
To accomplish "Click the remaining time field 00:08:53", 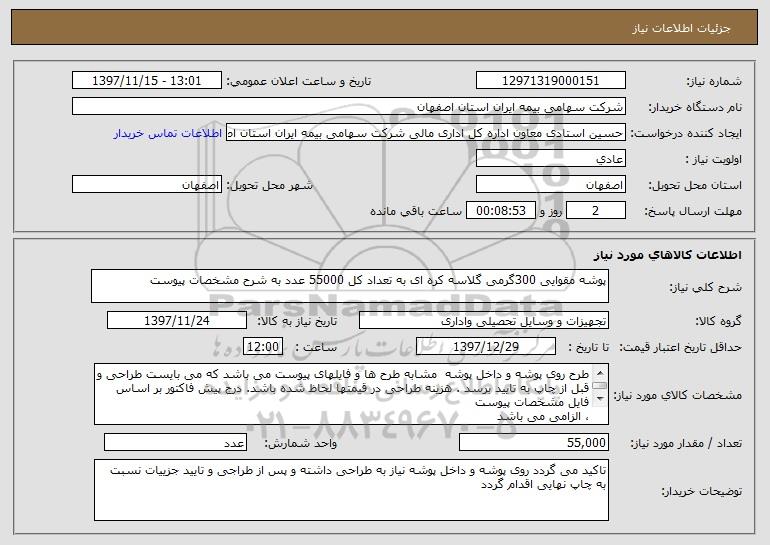I will tap(500, 211).
